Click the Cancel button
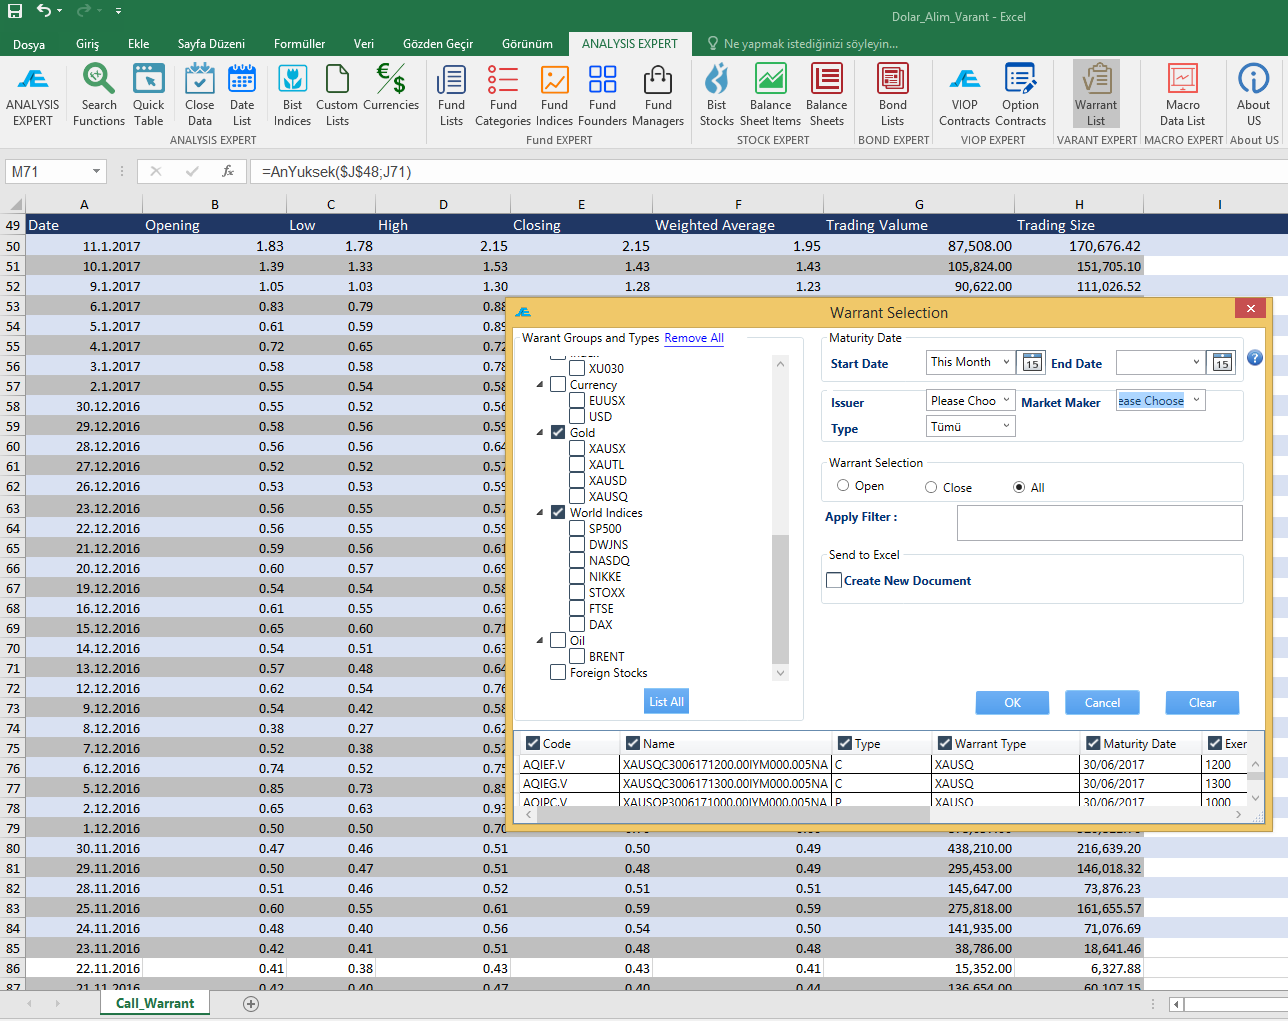The height and width of the screenshot is (1021, 1288). 1102,703
